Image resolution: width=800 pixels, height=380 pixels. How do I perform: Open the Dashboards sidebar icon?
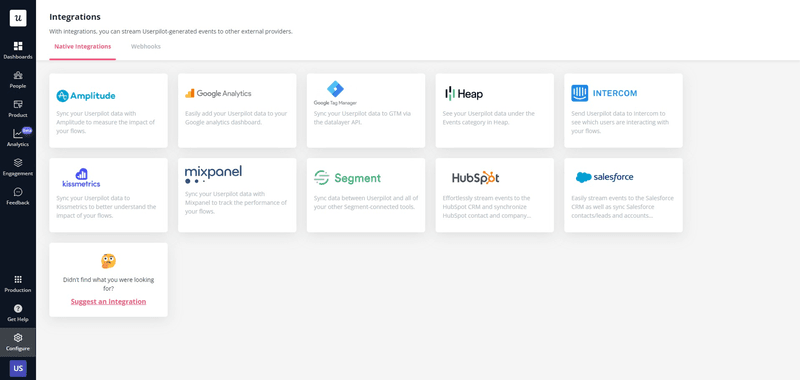[18, 46]
